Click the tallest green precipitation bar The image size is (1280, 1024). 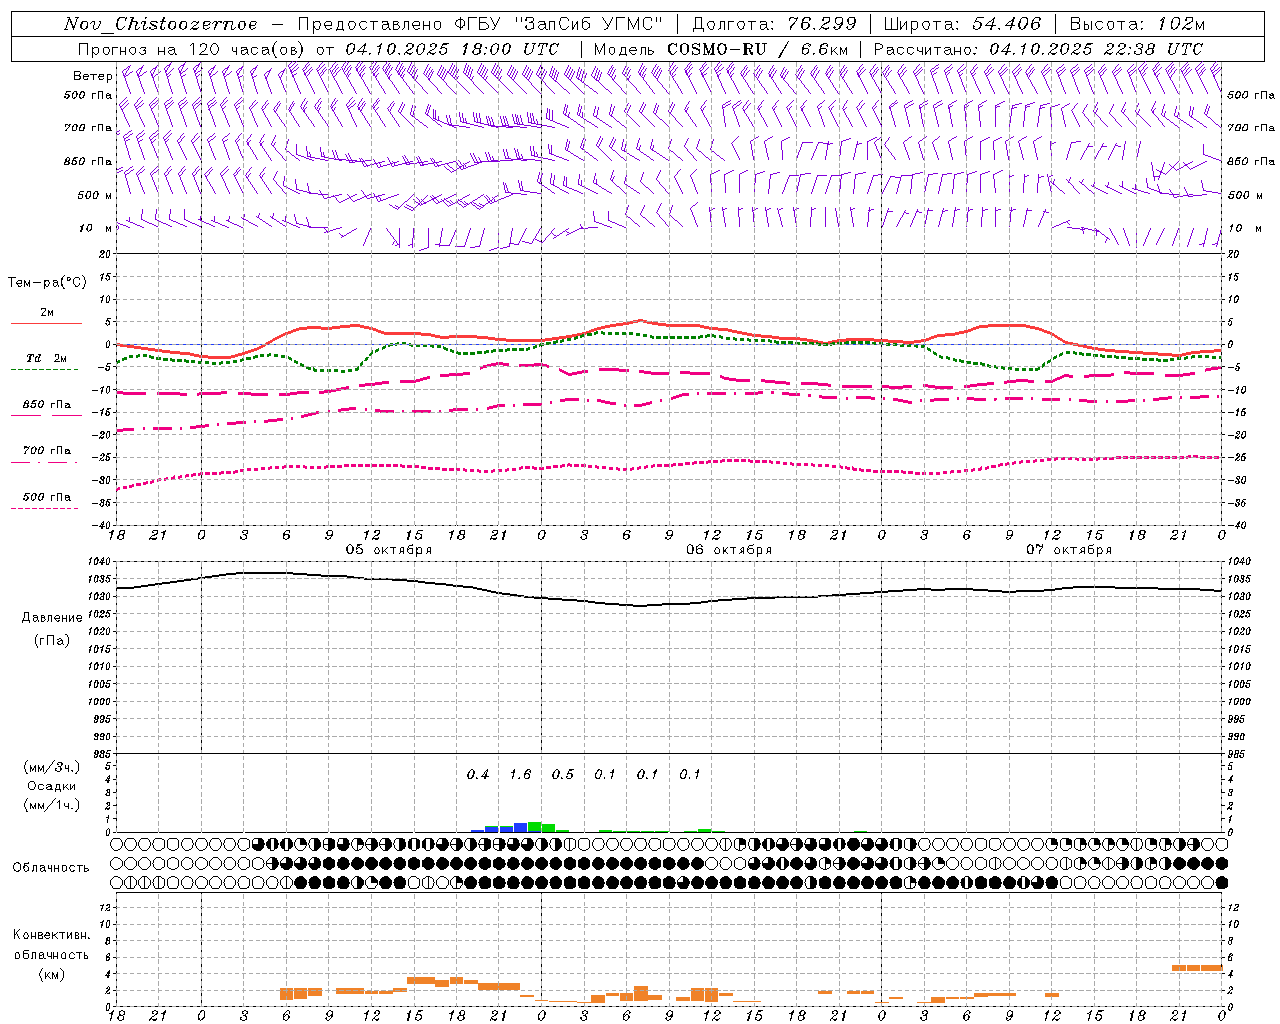pos(534,827)
